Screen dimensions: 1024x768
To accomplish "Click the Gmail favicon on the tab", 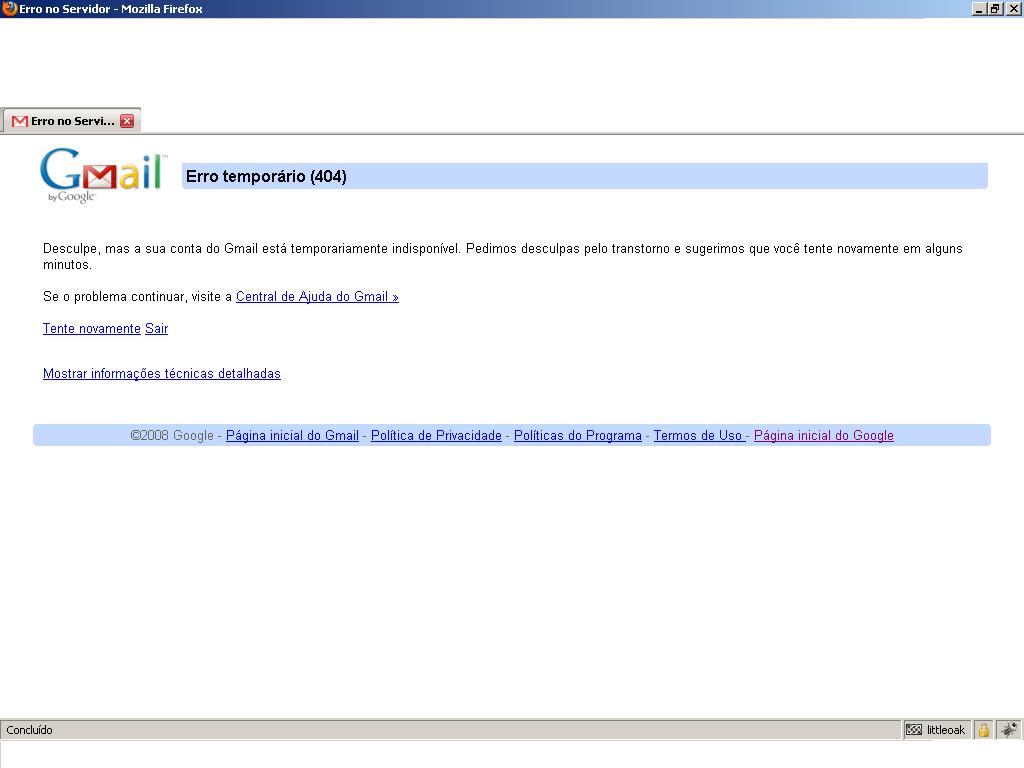I will (x=20, y=121).
